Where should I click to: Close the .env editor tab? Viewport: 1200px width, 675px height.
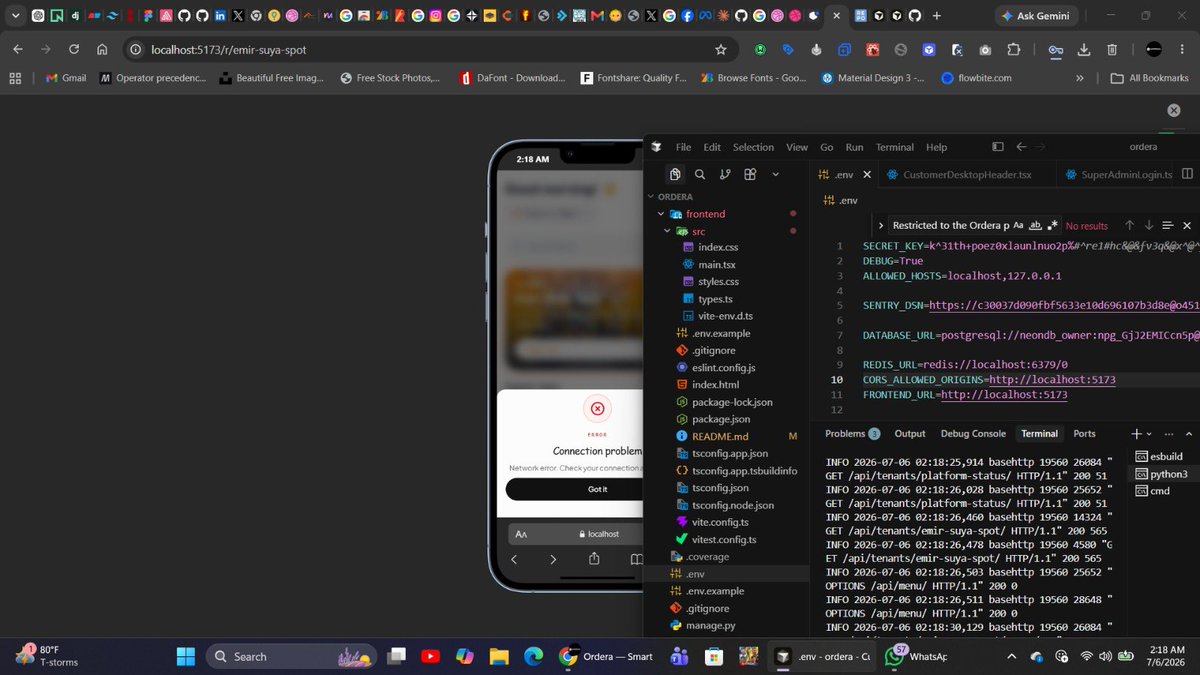[867, 174]
